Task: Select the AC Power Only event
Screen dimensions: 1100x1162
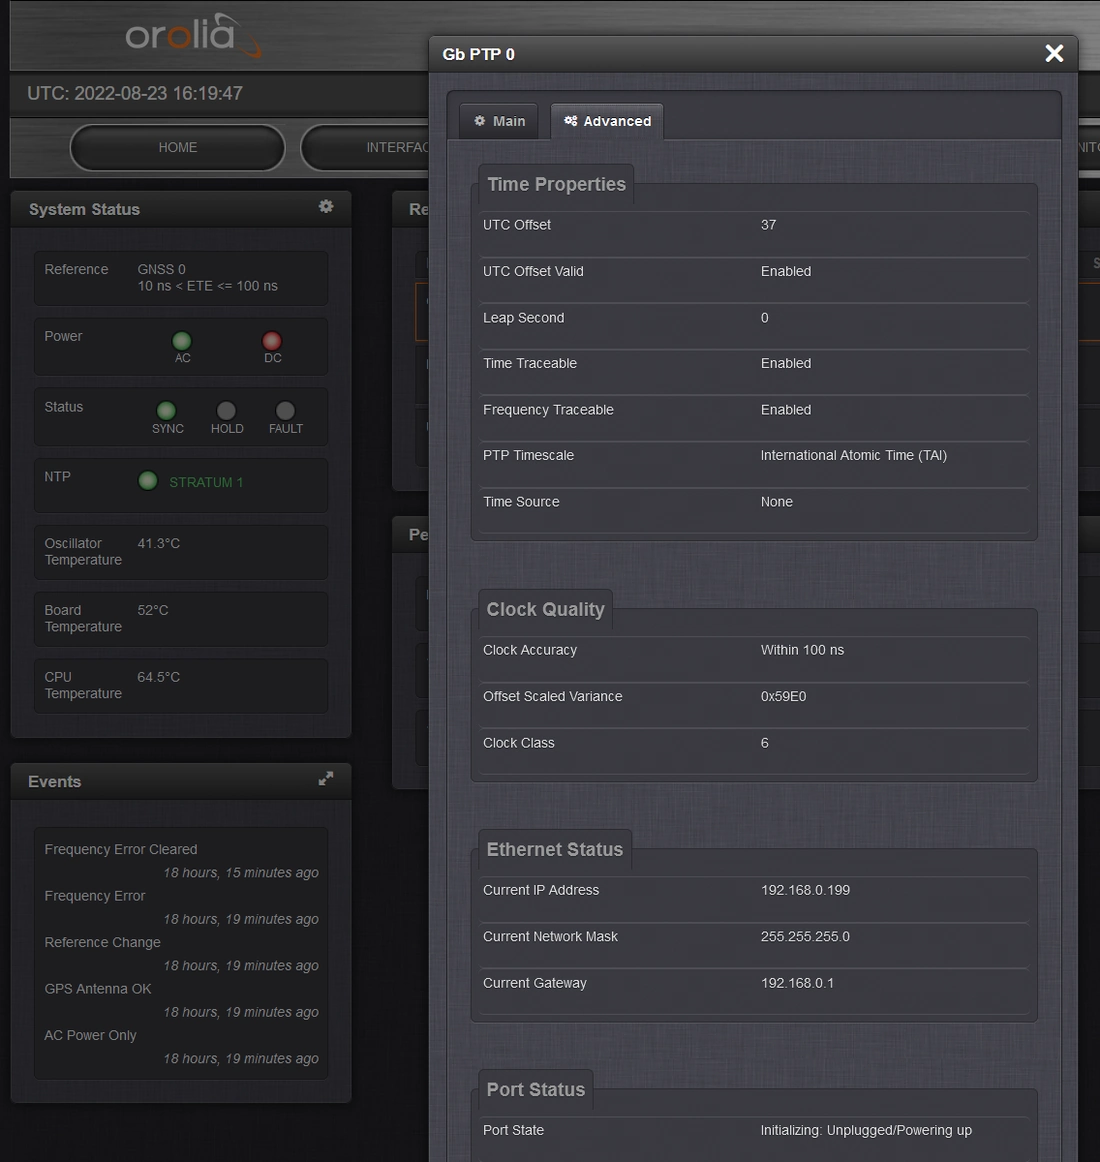Action: 90,1035
